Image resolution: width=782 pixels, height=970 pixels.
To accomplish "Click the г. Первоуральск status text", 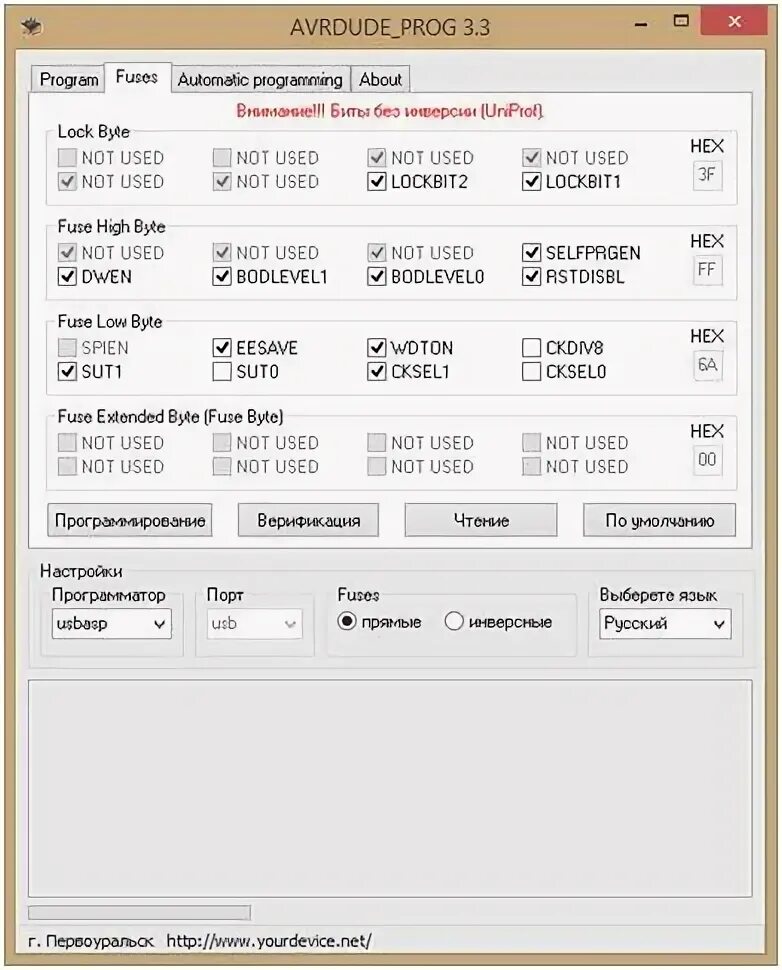I will click(x=91, y=942).
